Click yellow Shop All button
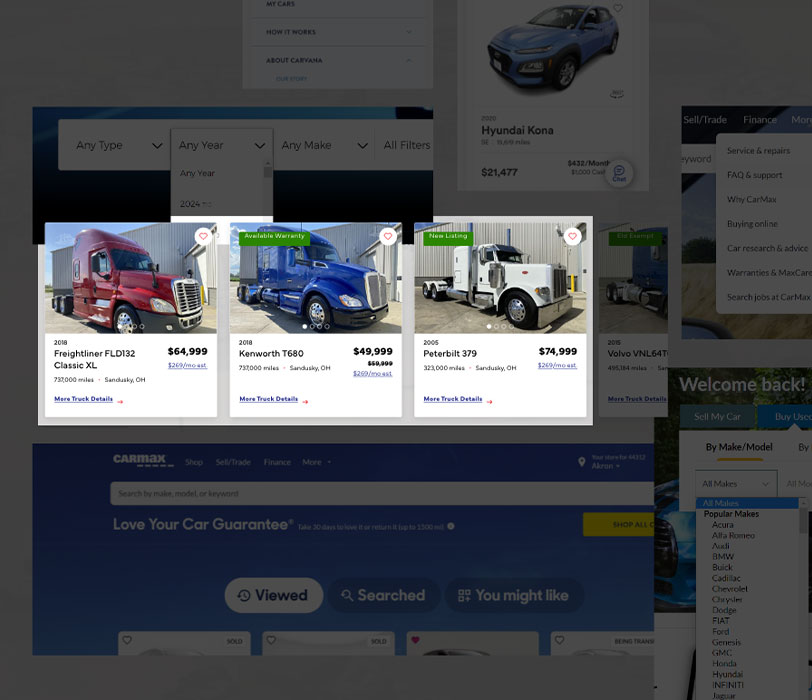The width and height of the screenshot is (812, 700). click(618, 524)
